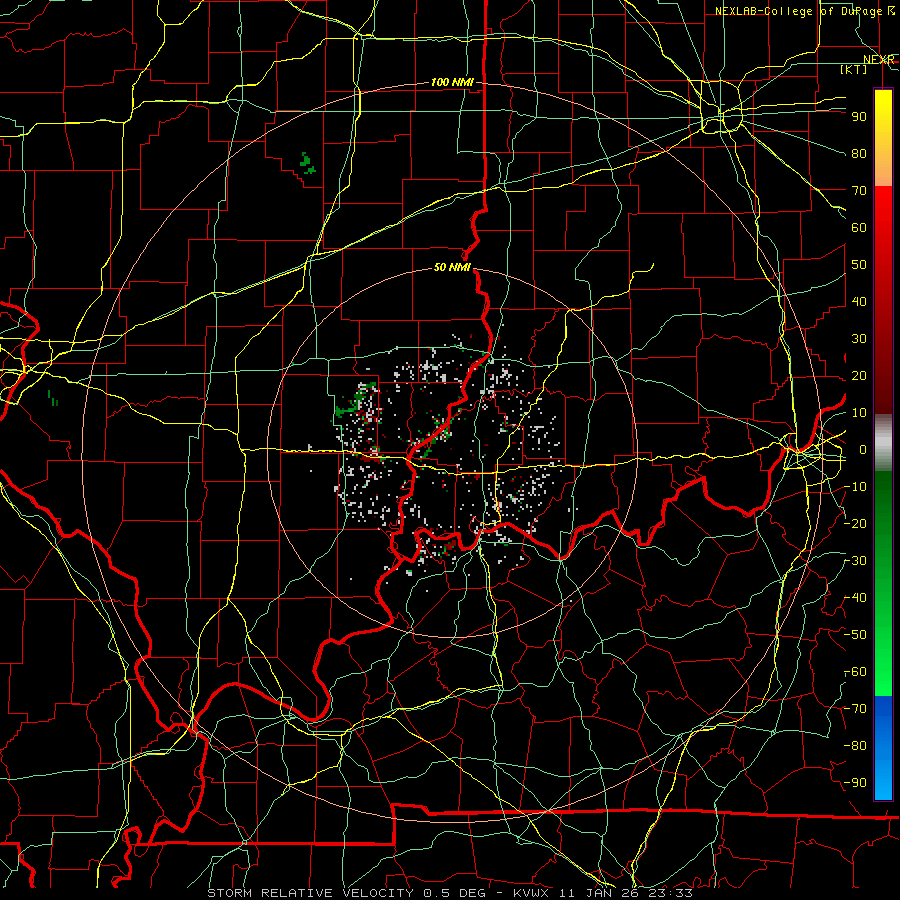Click the Storm Relative Velocity caption text
The width and height of the screenshot is (900, 900).
[x=450, y=893]
